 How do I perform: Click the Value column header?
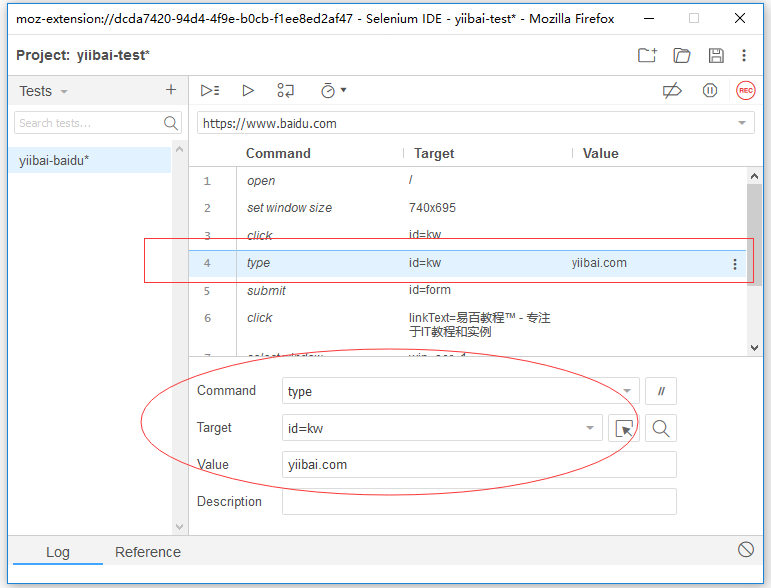(x=600, y=153)
